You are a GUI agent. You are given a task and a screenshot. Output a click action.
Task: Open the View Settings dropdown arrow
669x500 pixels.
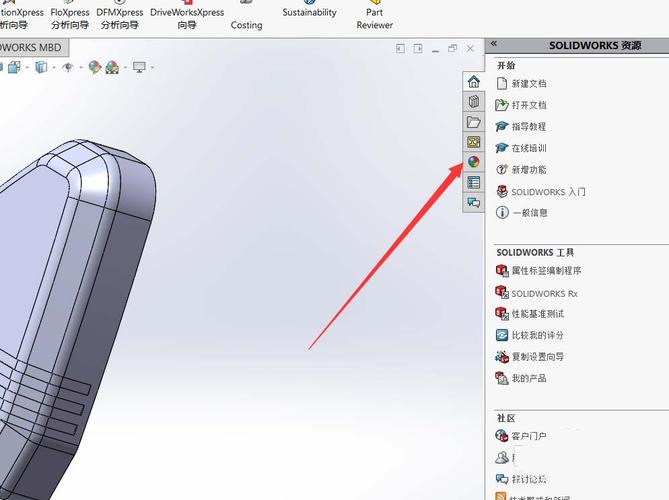152,67
